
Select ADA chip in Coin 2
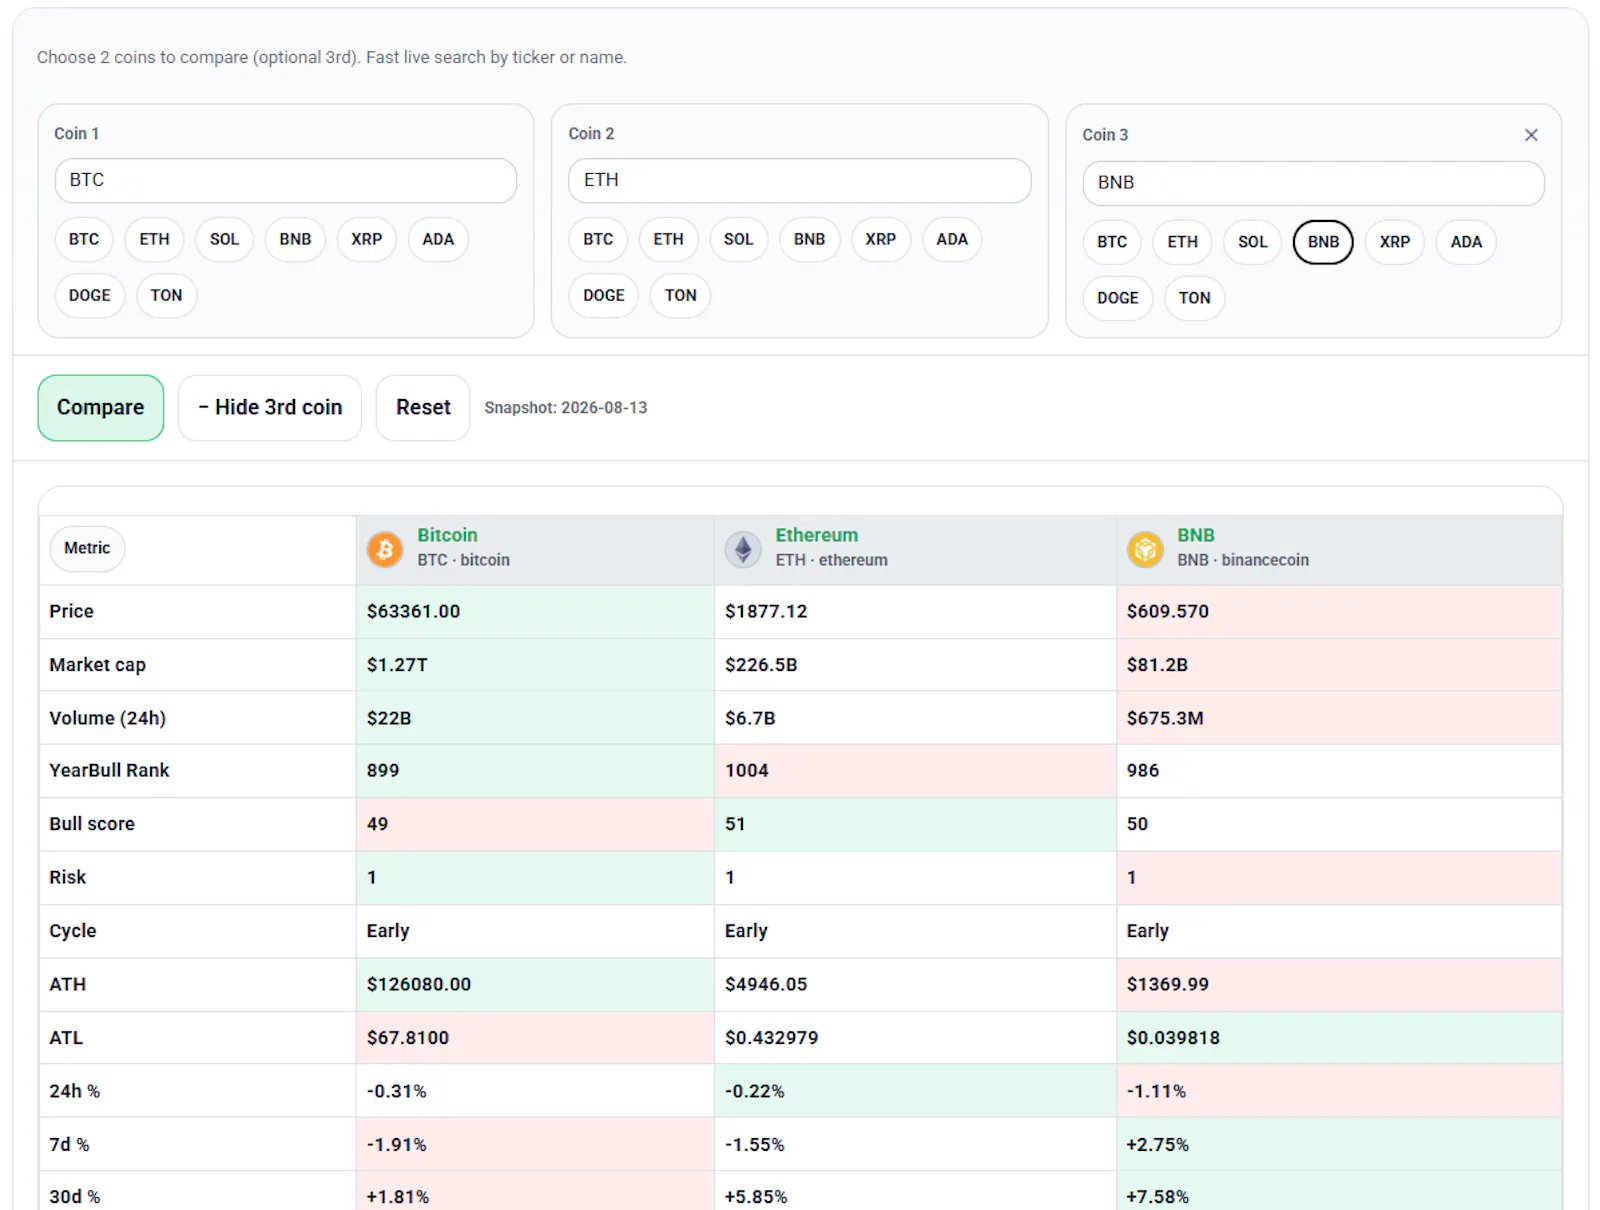[952, 240]
